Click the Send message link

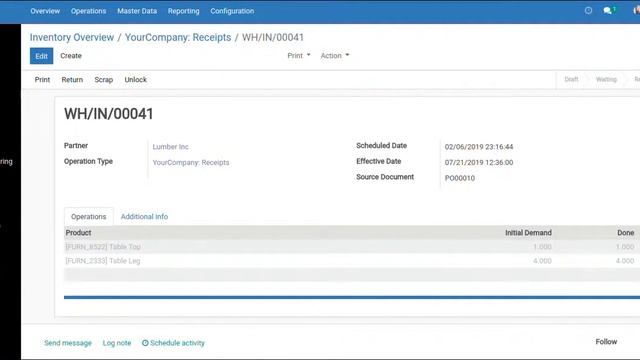[x=68, y=343]
